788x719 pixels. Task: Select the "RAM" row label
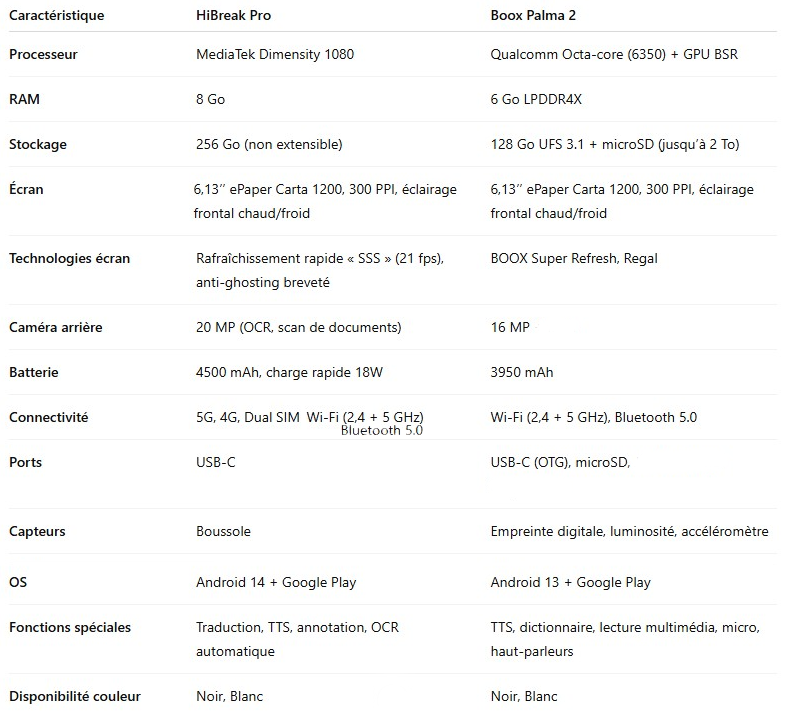coord(25,99)
